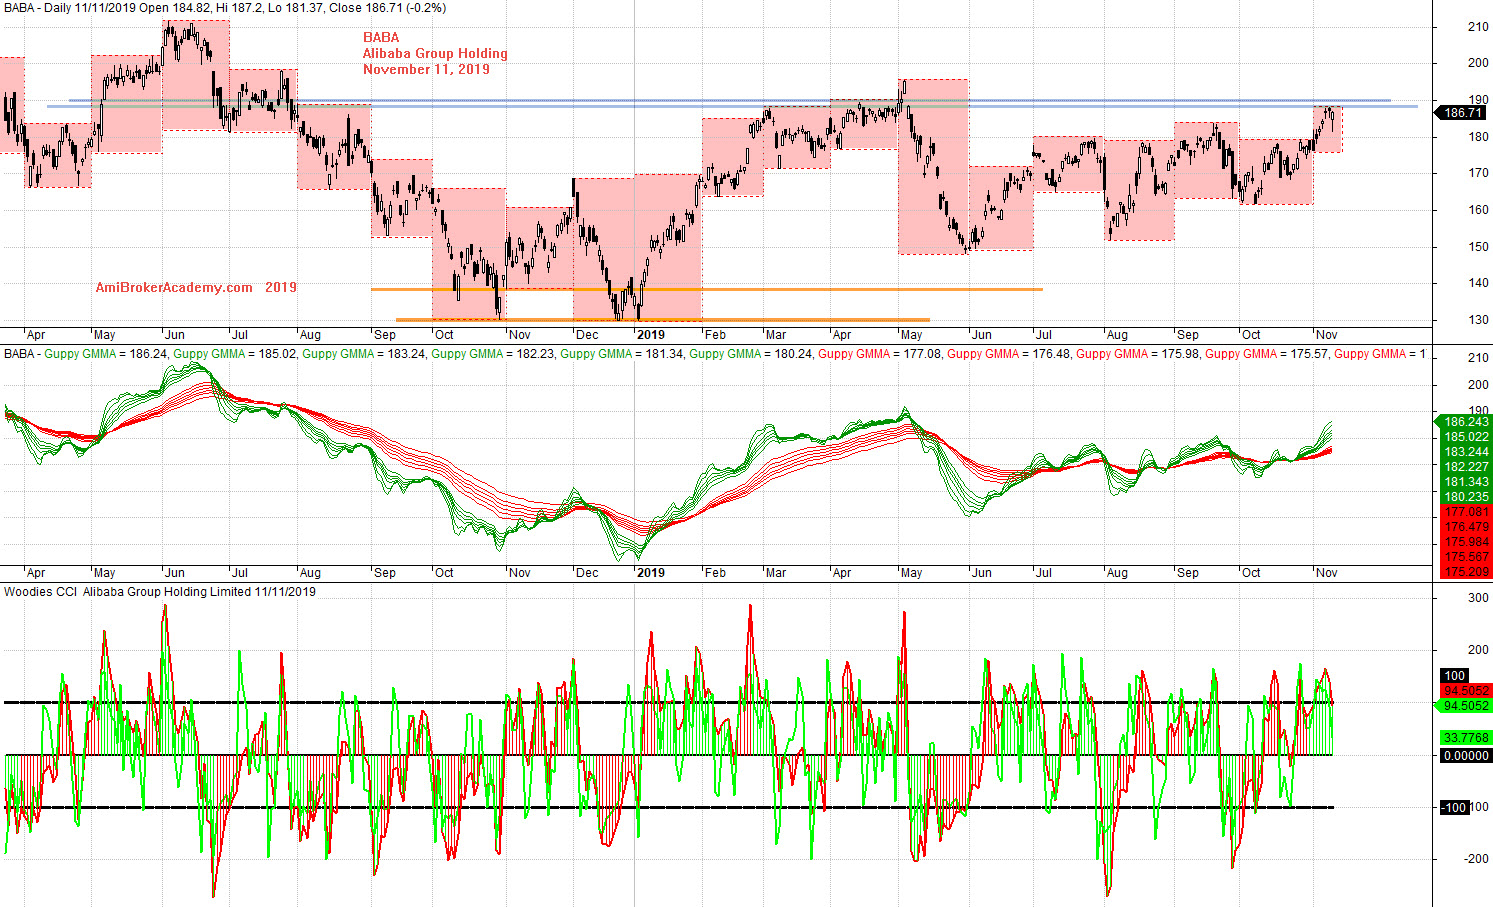Click the red 'Guppy GMMA = 177.08' legend entry

tap(879, 354)
